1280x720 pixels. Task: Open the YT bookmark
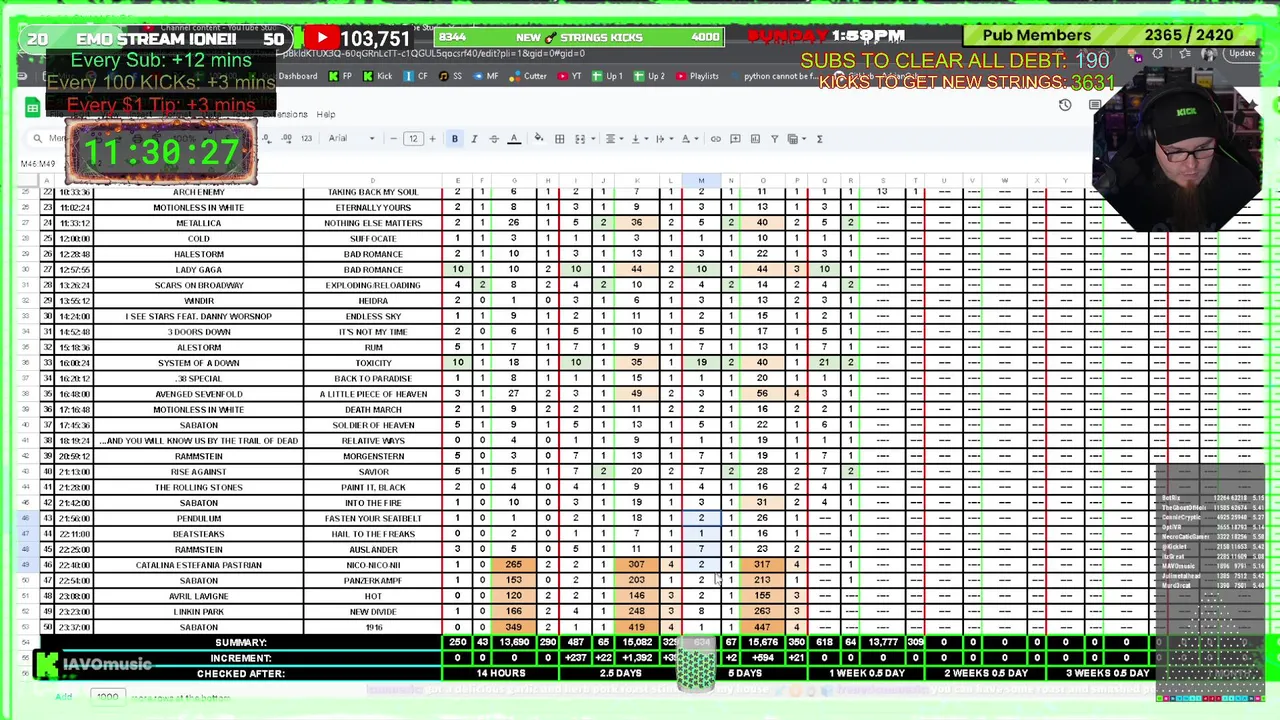point(570,76)
